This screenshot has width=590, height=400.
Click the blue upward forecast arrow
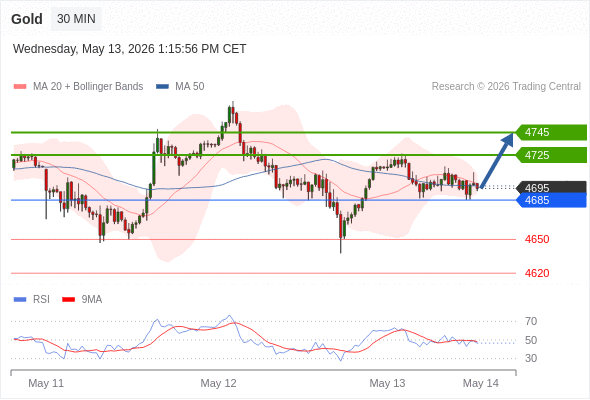497,160
